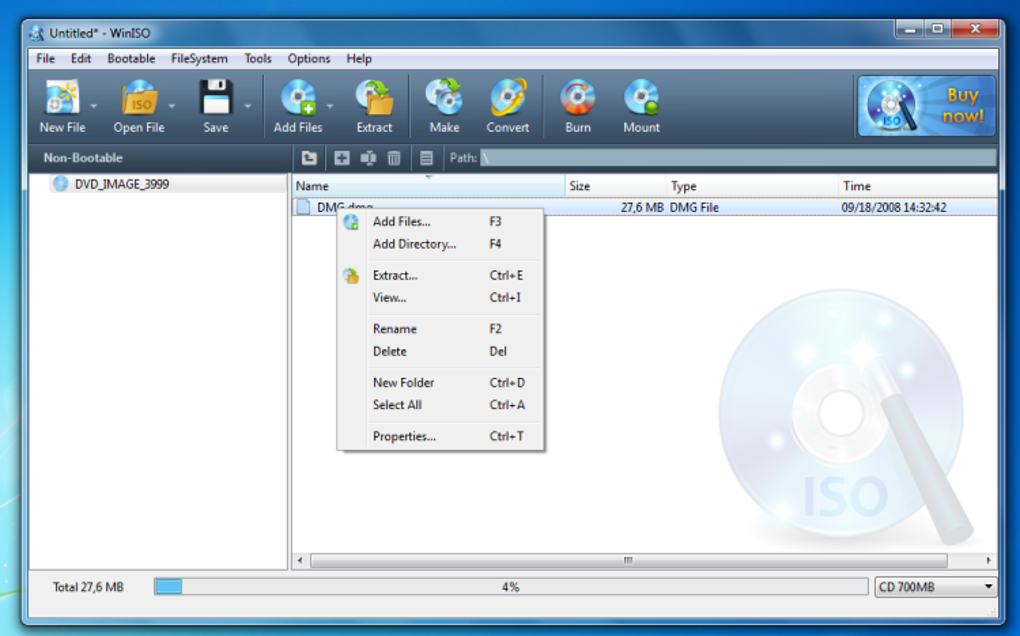This screenshot has width=1020, height=636.
Task: Click the DVD_IMAGE_3999 disc icon in tree
Action: [x=60, y=184]
